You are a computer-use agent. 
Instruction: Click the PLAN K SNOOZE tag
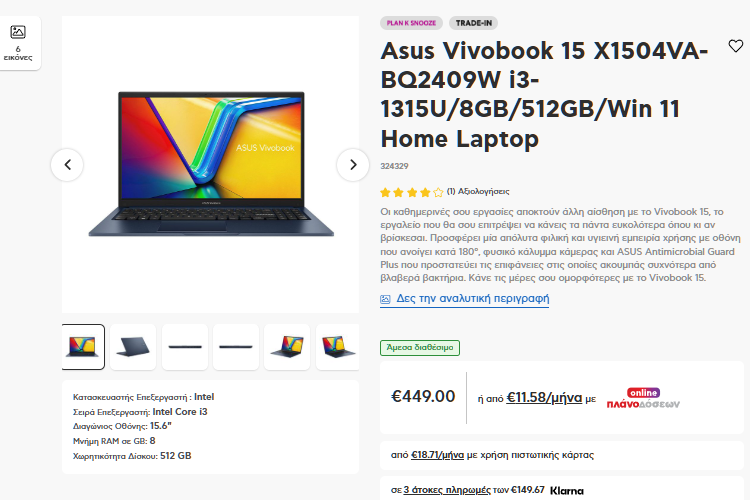[x=411, y=23]
